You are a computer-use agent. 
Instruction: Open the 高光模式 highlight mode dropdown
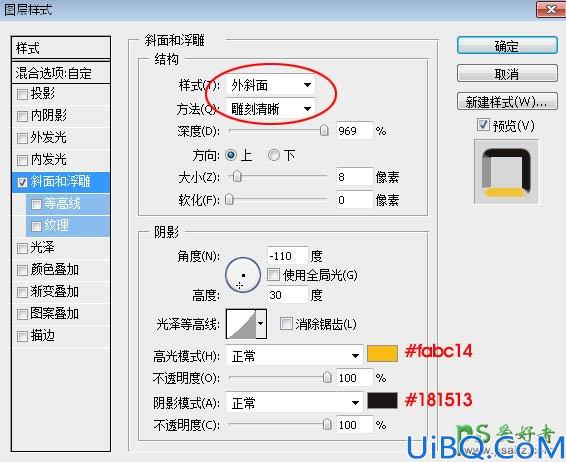pyautogui.click(x=294, y=356)
